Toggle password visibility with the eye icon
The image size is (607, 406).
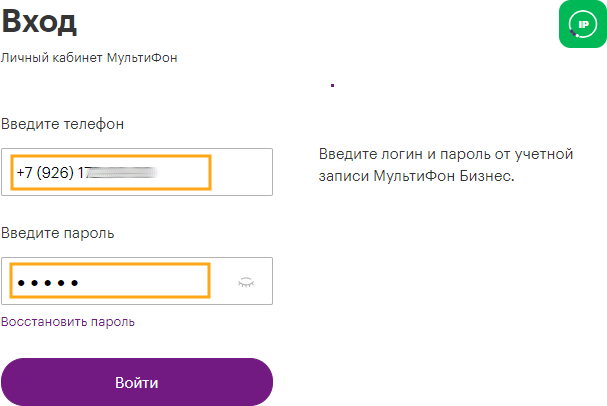tap(246, 283)
